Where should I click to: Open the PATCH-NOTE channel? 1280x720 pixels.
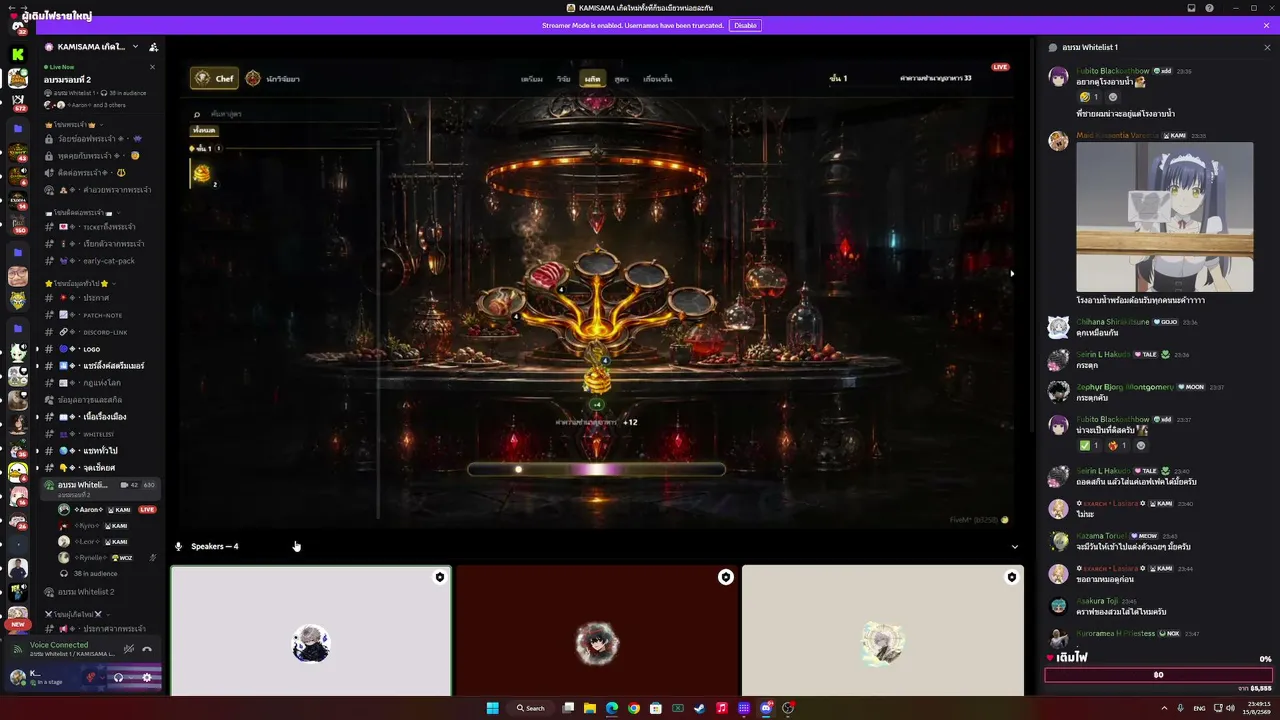tap(102, 315)
